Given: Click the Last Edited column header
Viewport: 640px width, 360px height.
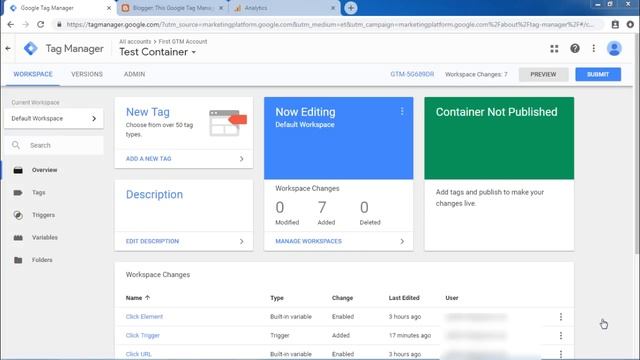Looking at the screenshot, I should (404, 298).
